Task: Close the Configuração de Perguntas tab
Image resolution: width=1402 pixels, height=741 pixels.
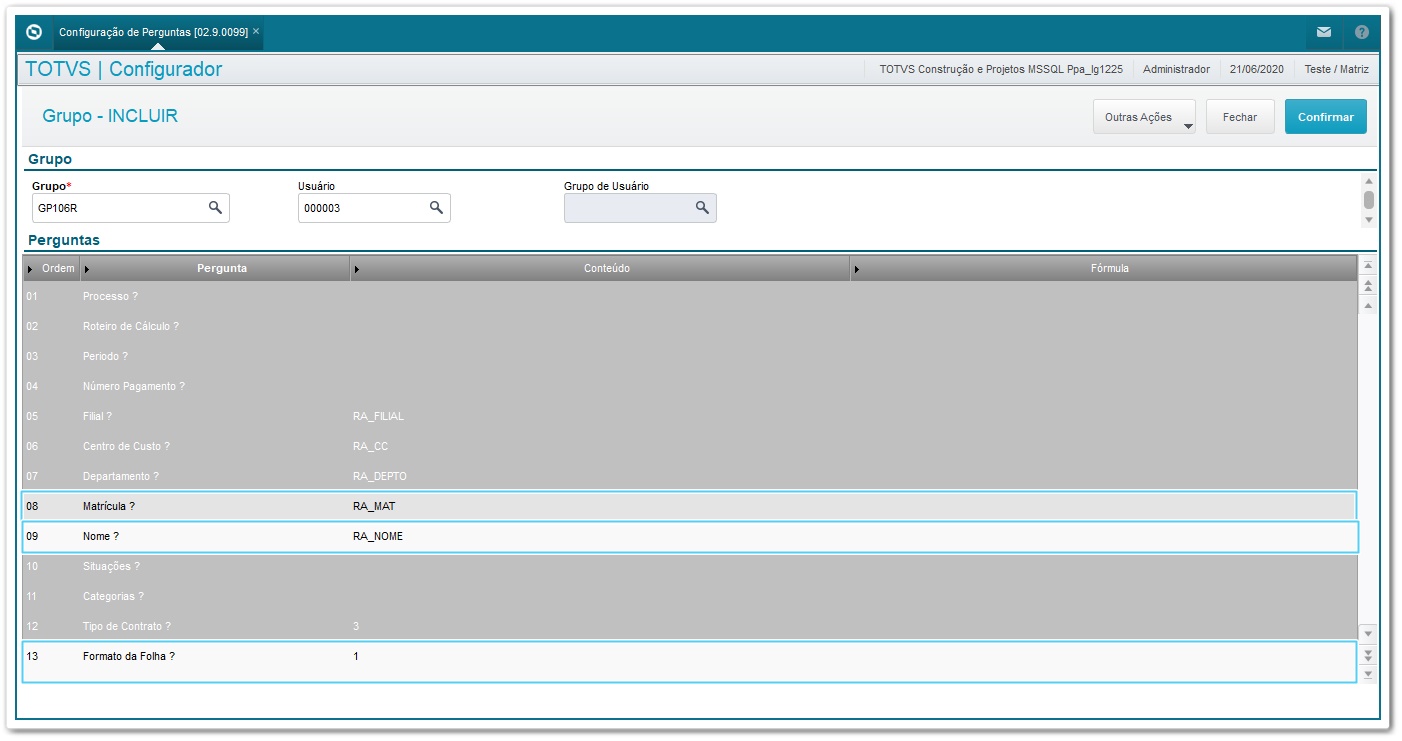Action: pyautogui.click(x=256, y=31)
